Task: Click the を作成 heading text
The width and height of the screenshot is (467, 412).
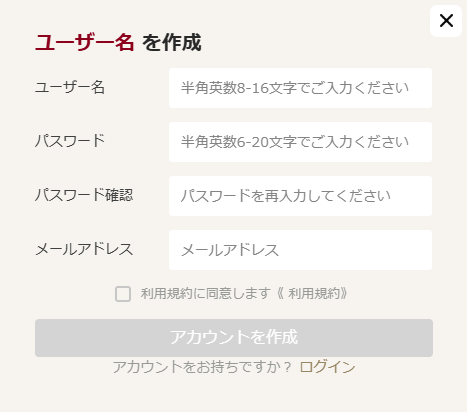Action: (x=172, y=43)
